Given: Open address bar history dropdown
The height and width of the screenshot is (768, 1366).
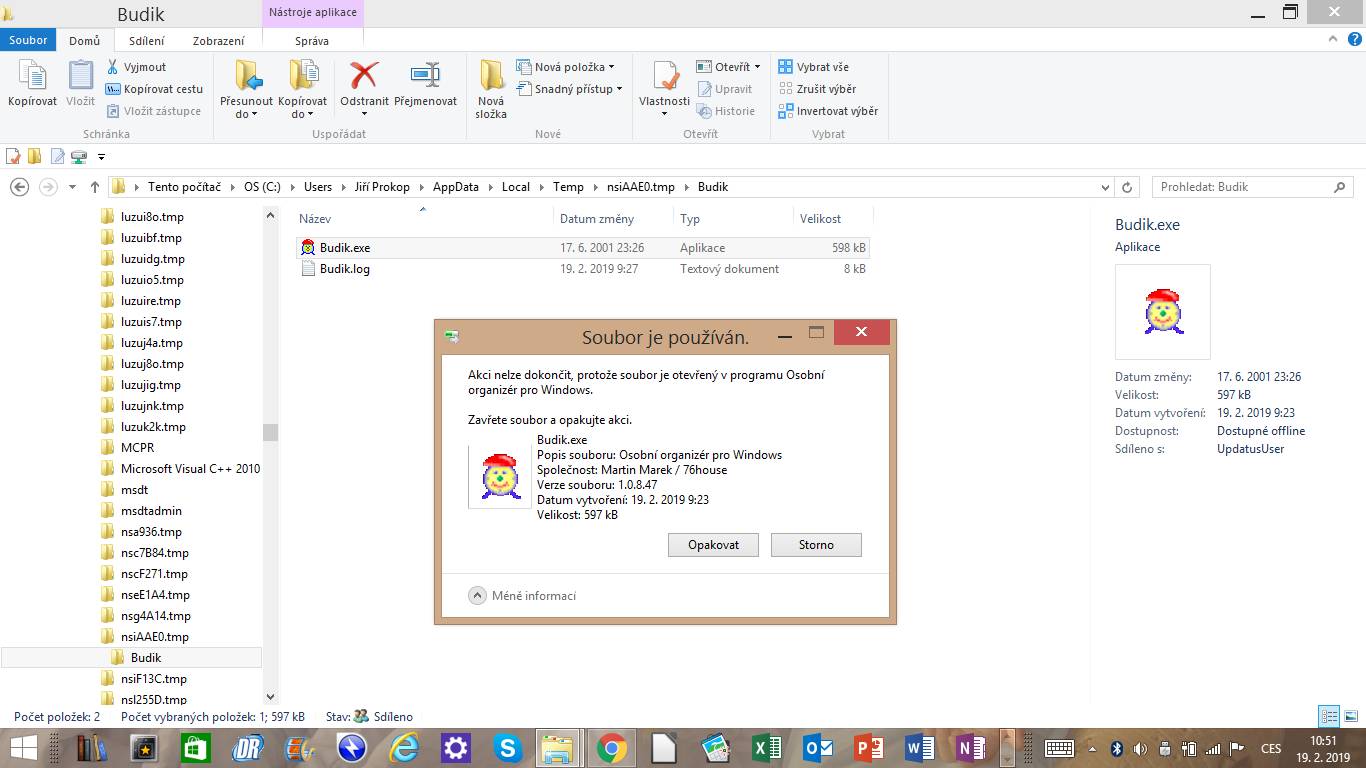Looking at the screenshot, I should point(1105,187).
